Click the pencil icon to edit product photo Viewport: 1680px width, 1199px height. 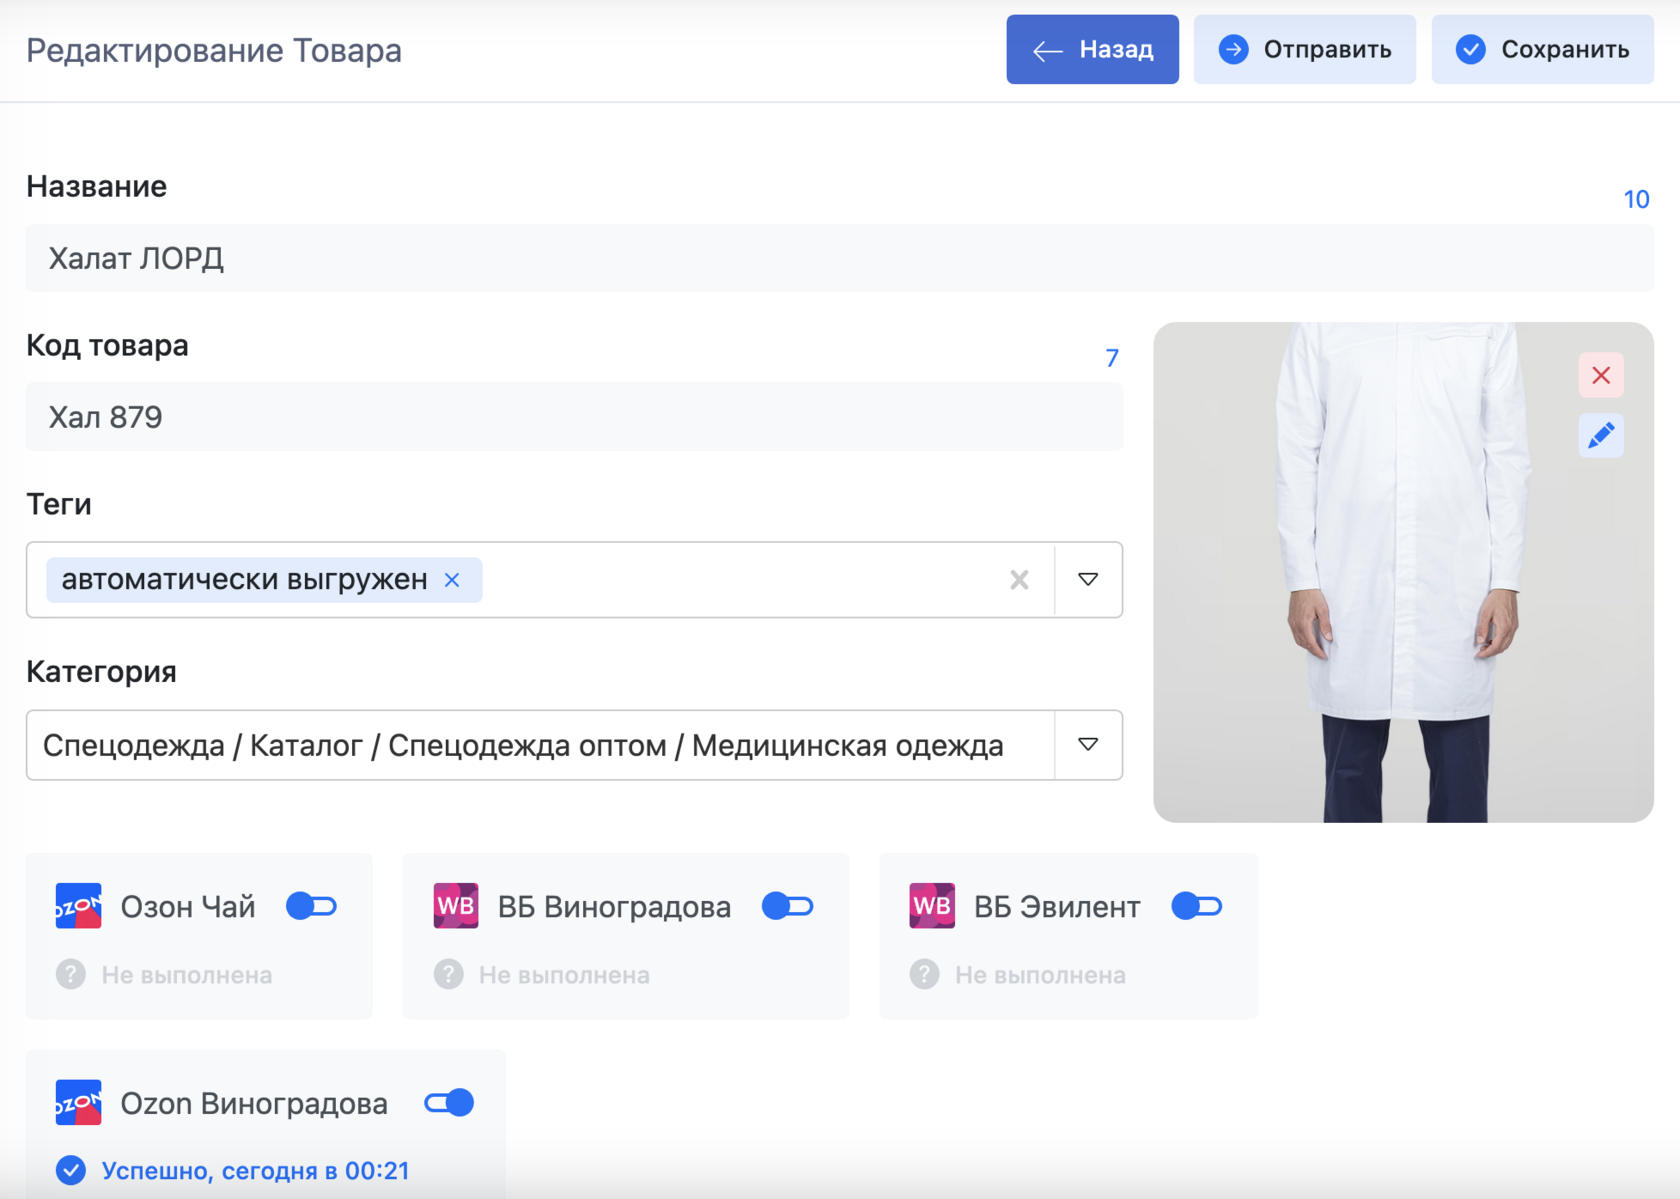(1601, 435)
